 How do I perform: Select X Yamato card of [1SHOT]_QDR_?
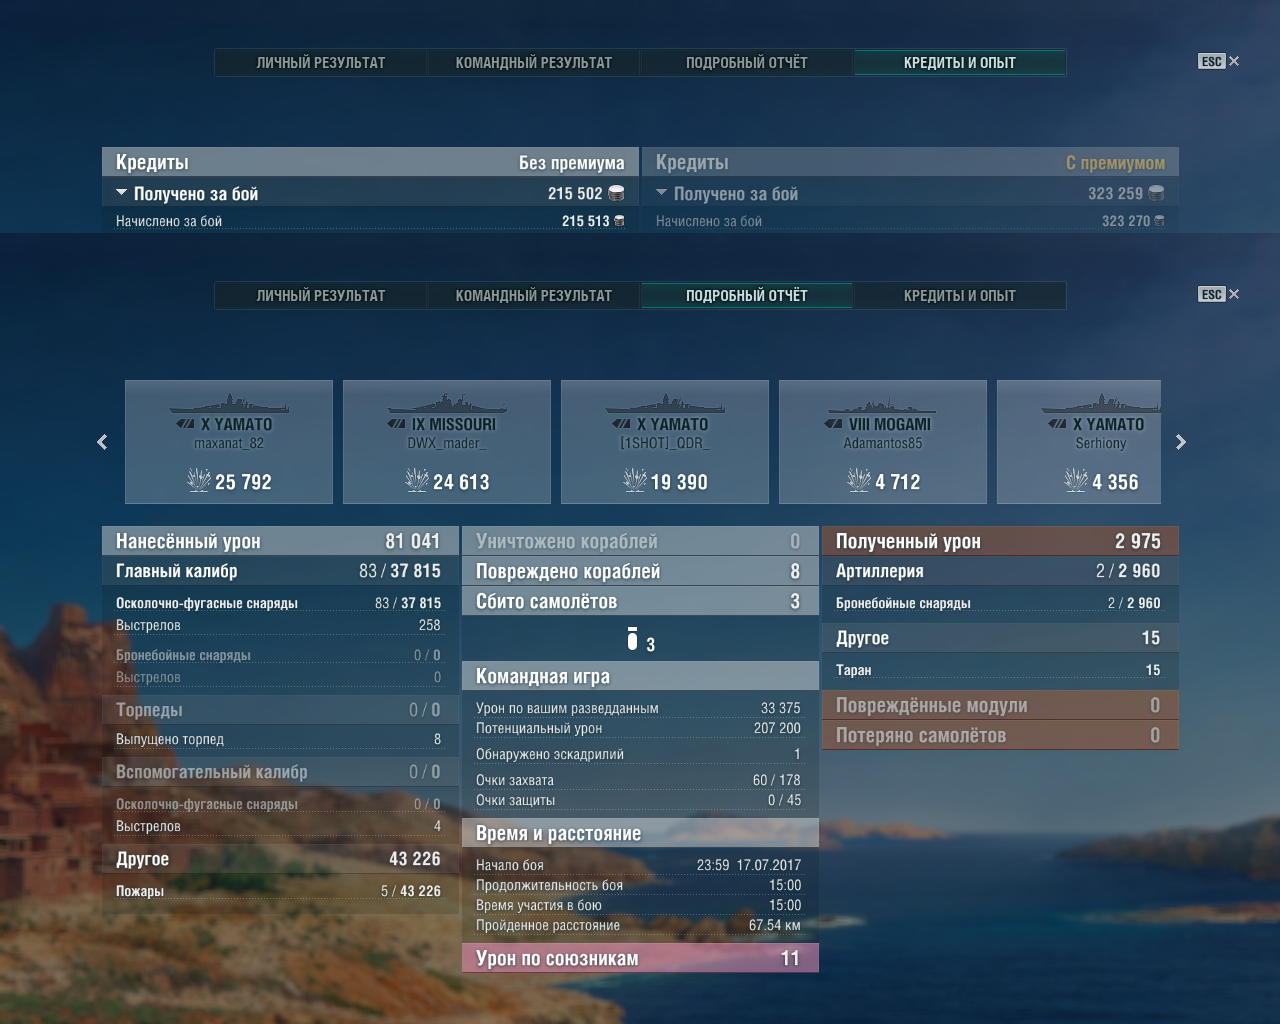tap(665, 442)
